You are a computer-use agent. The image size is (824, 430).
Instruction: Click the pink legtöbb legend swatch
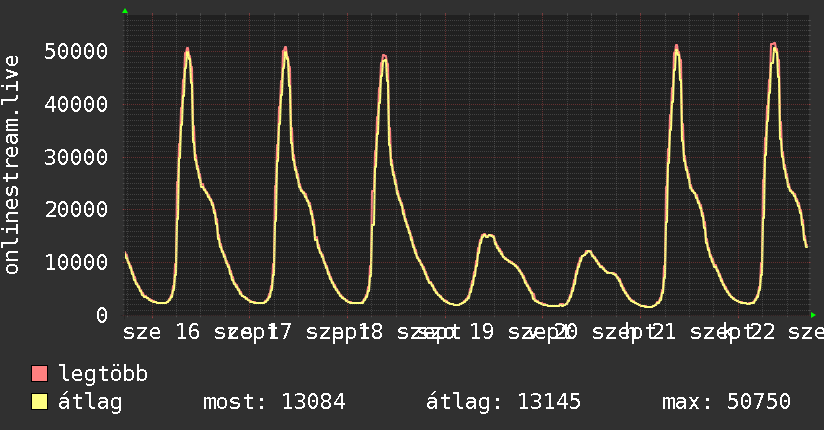tap(39, 374)
